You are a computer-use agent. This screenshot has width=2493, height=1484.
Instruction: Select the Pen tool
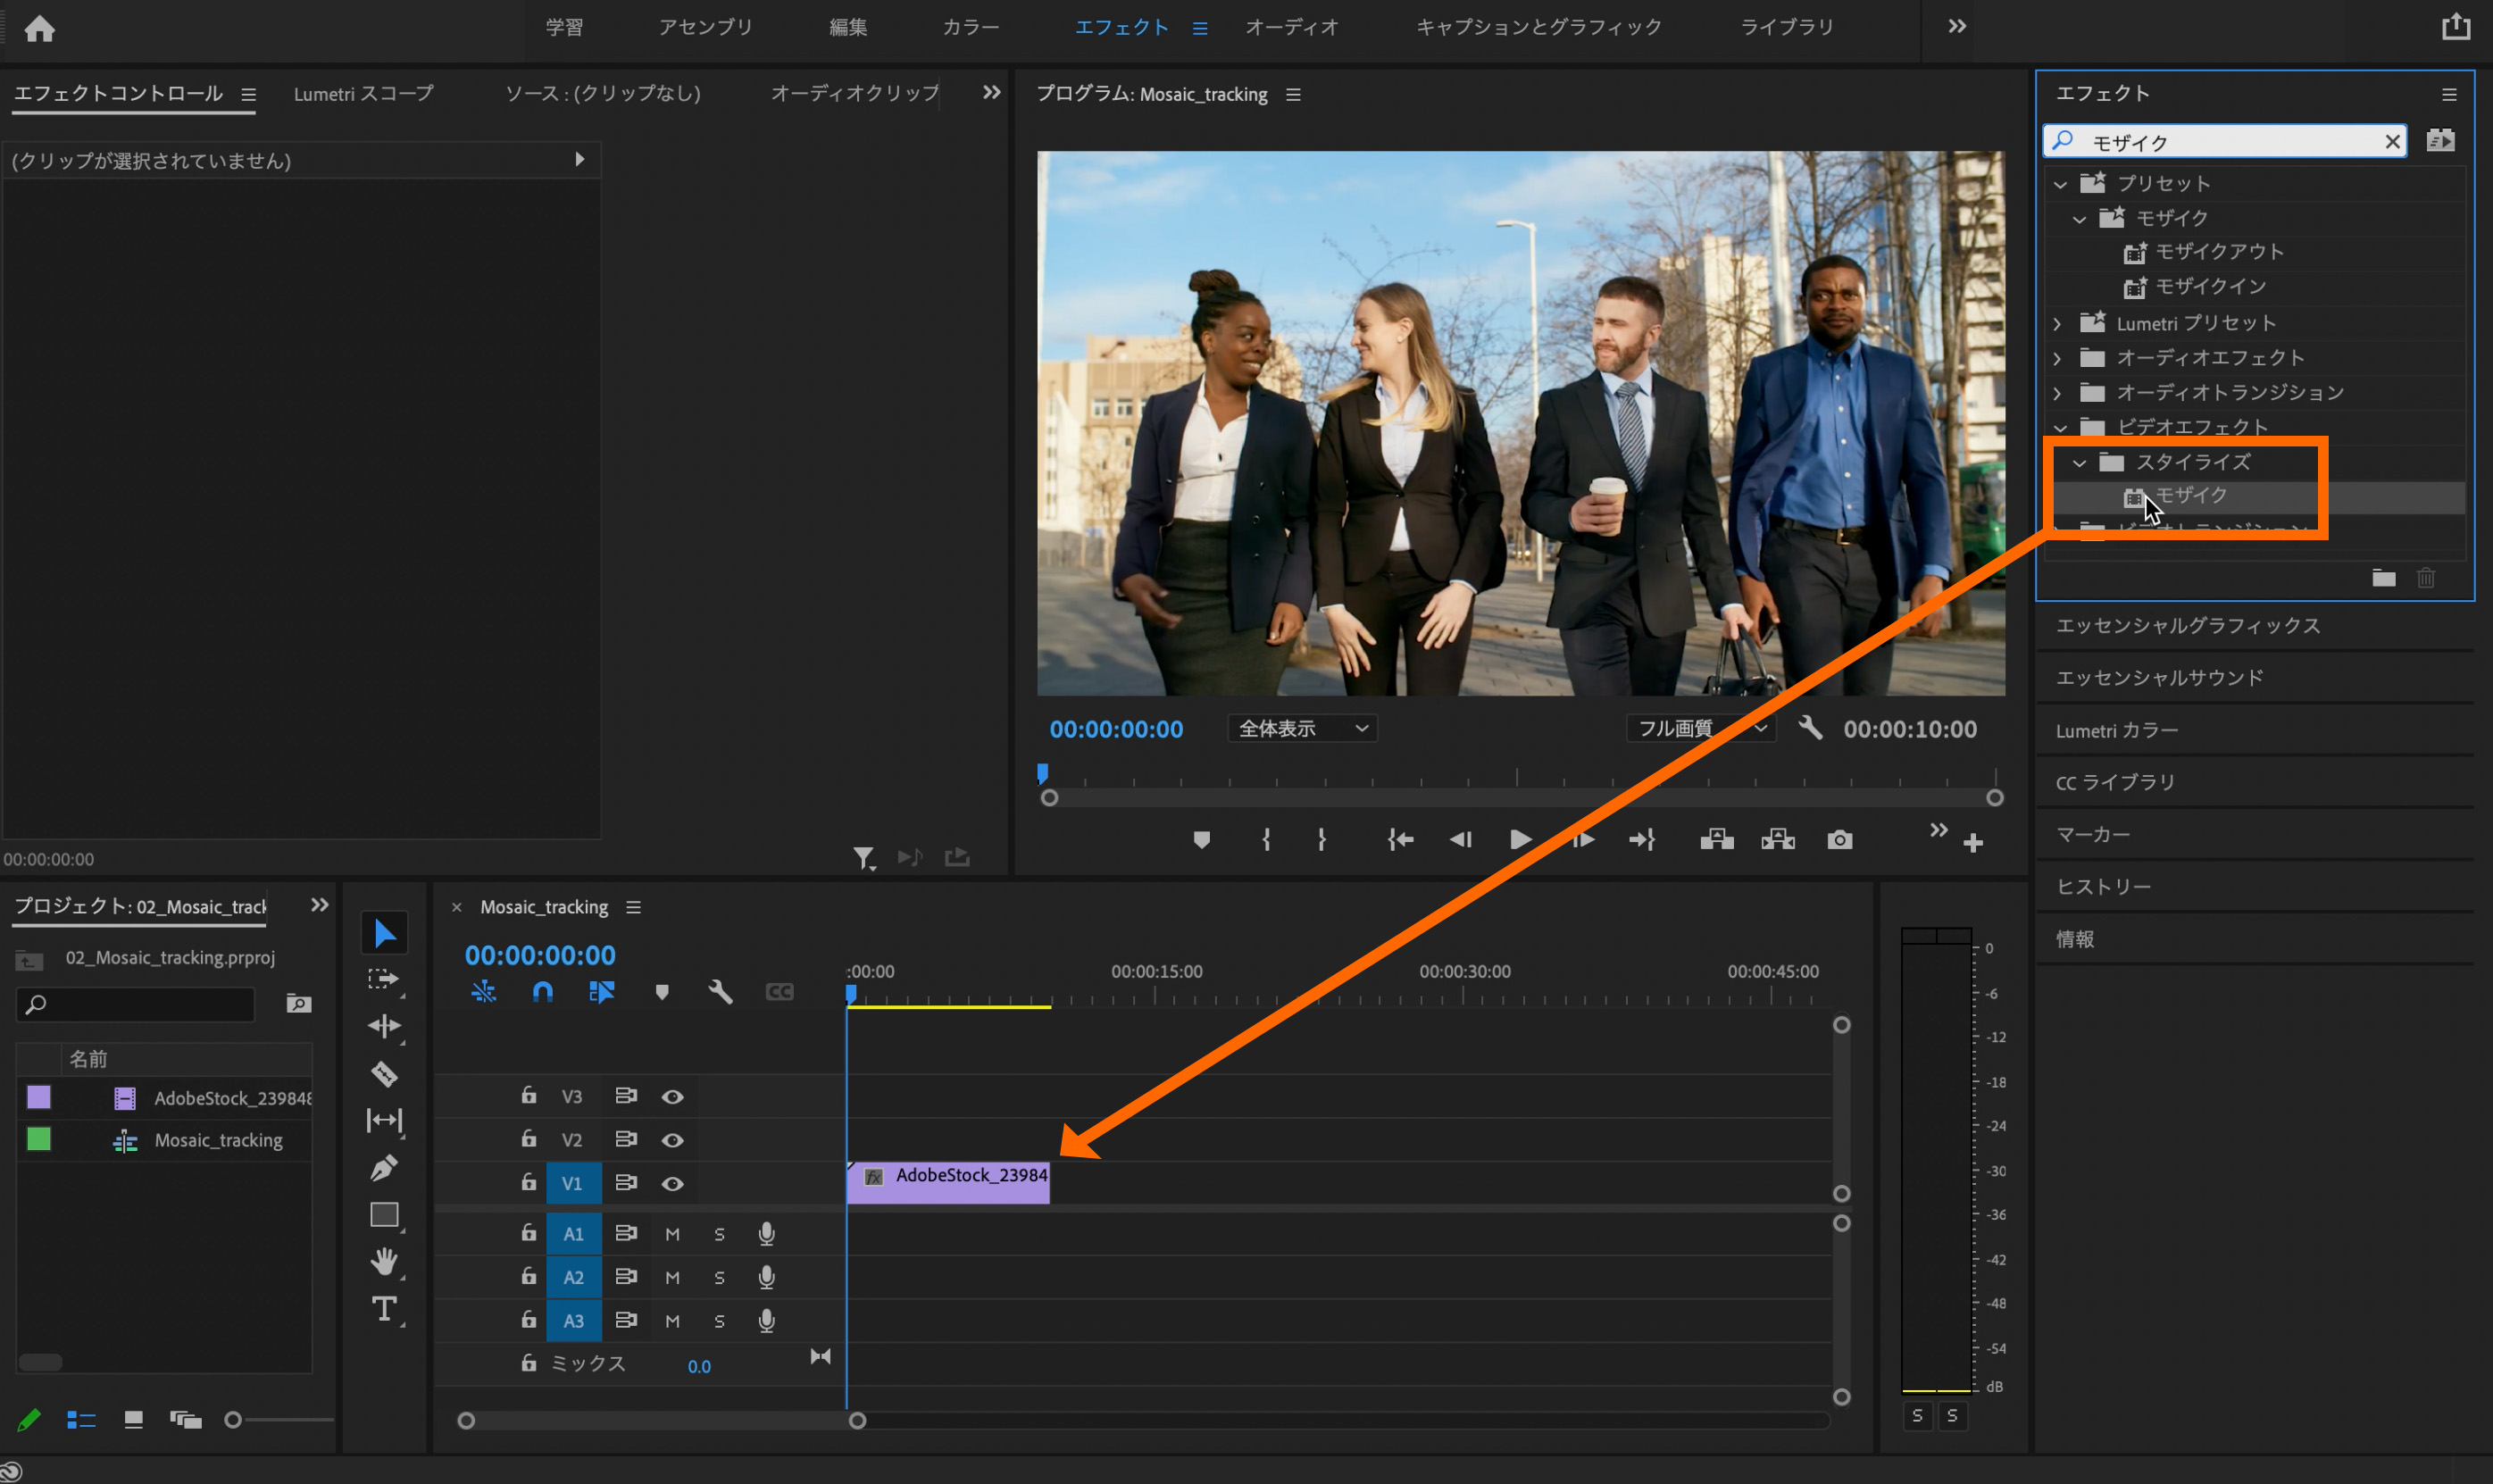384,1167
